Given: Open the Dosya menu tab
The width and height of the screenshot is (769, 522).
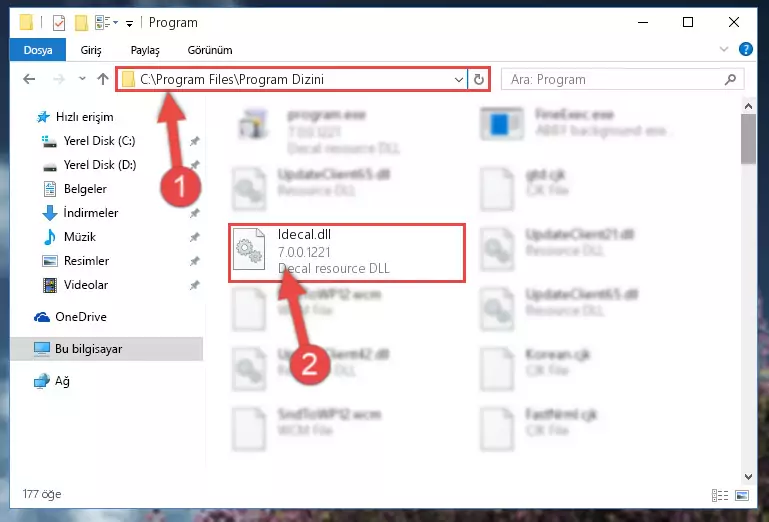Looking at the screenshot, I should pos(38,50).
